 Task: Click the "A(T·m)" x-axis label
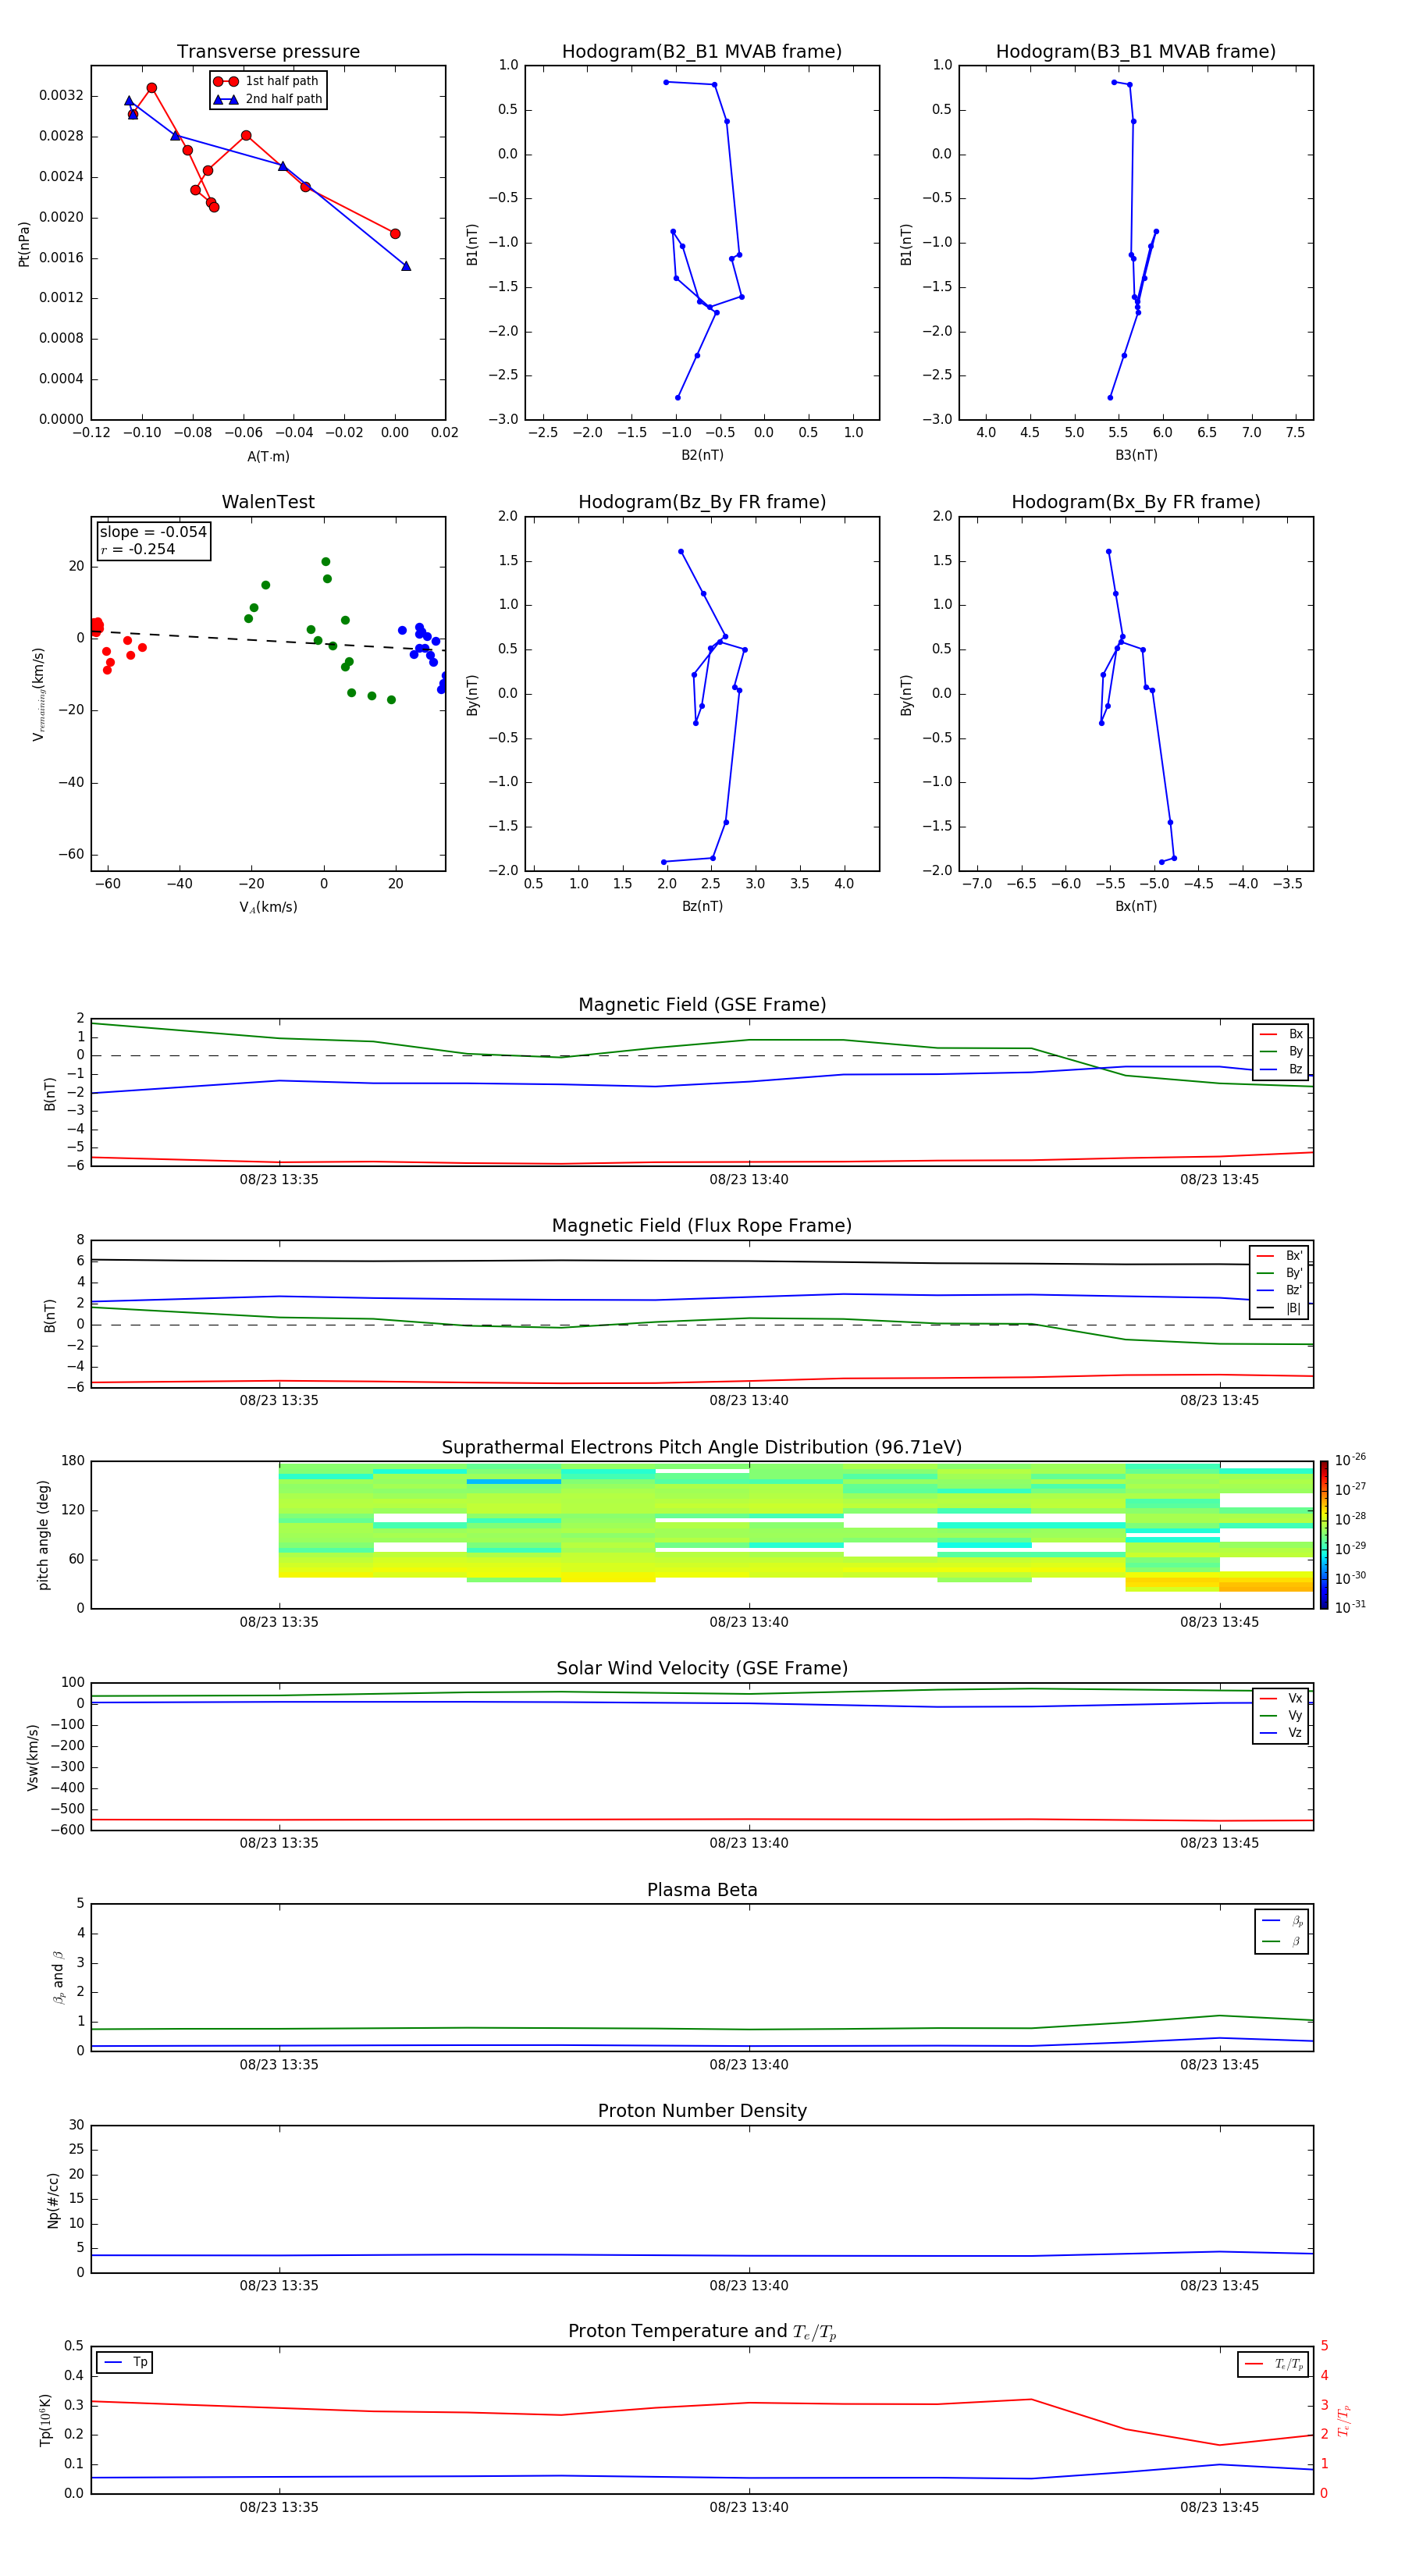coord(268,457)
